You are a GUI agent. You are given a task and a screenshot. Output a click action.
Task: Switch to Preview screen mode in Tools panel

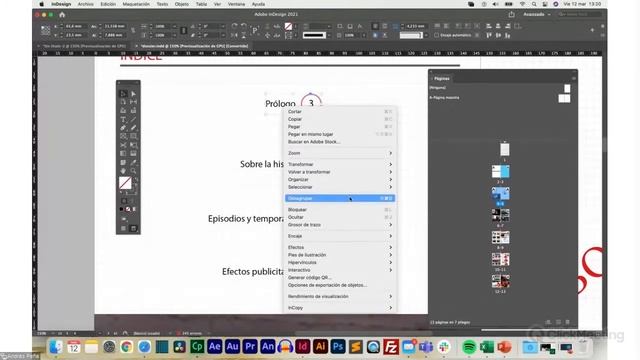133,228
